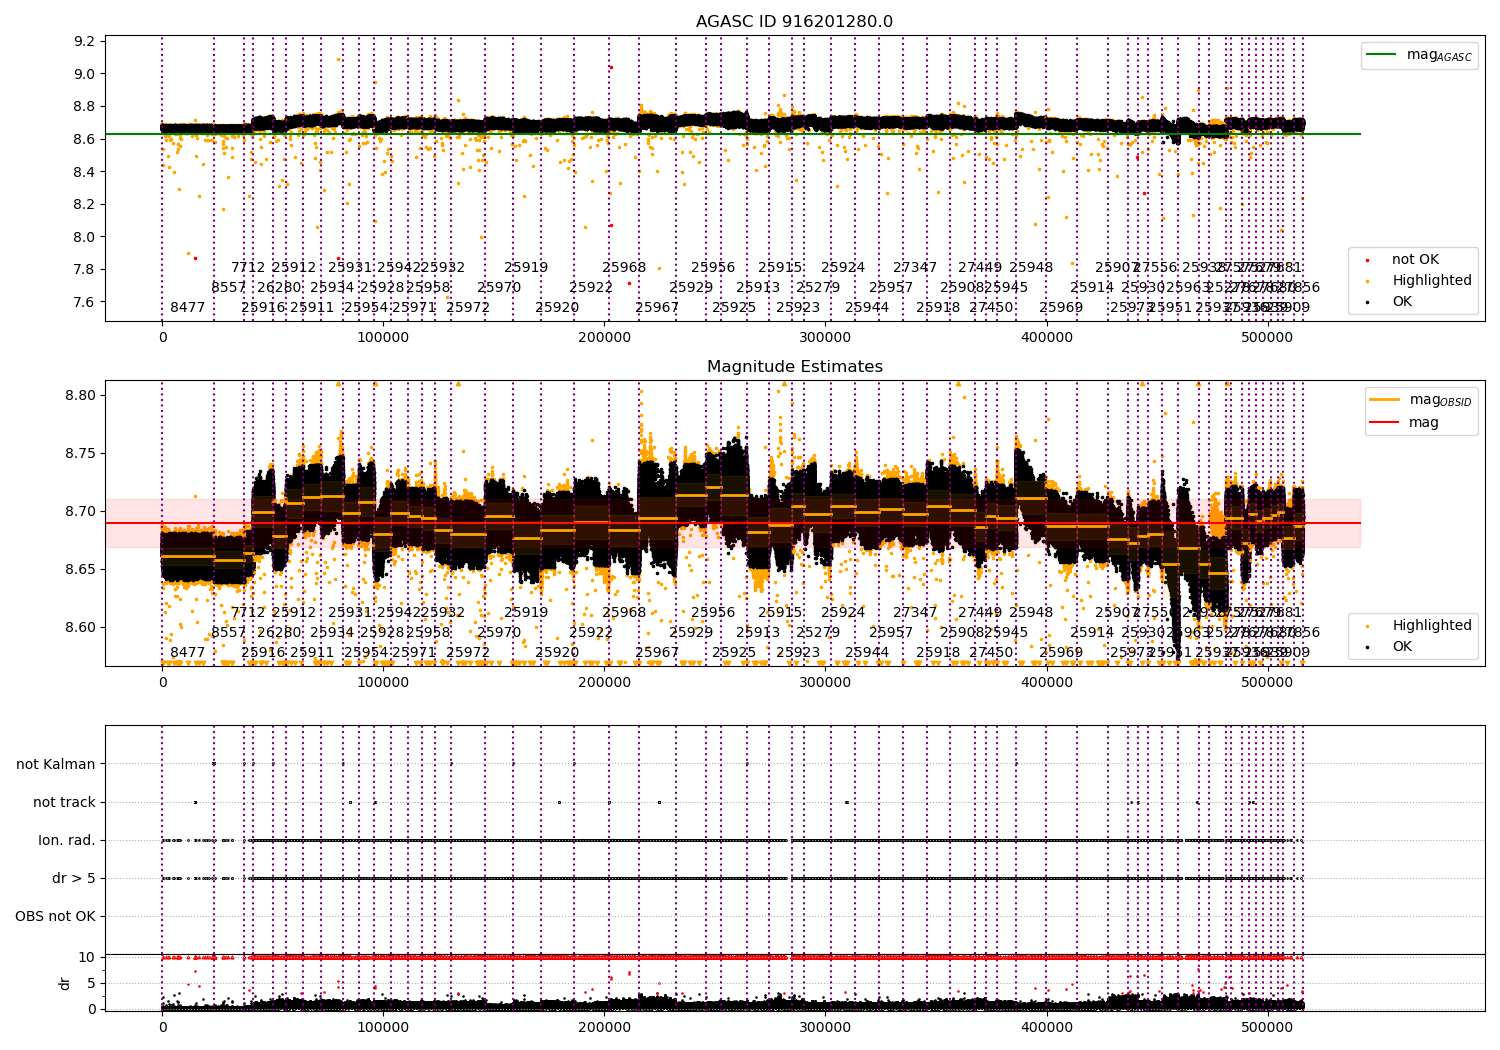The width and height of the screenshot is (1500, 1050).
Task: Click the 'not track' axis label
Action: 64,802
